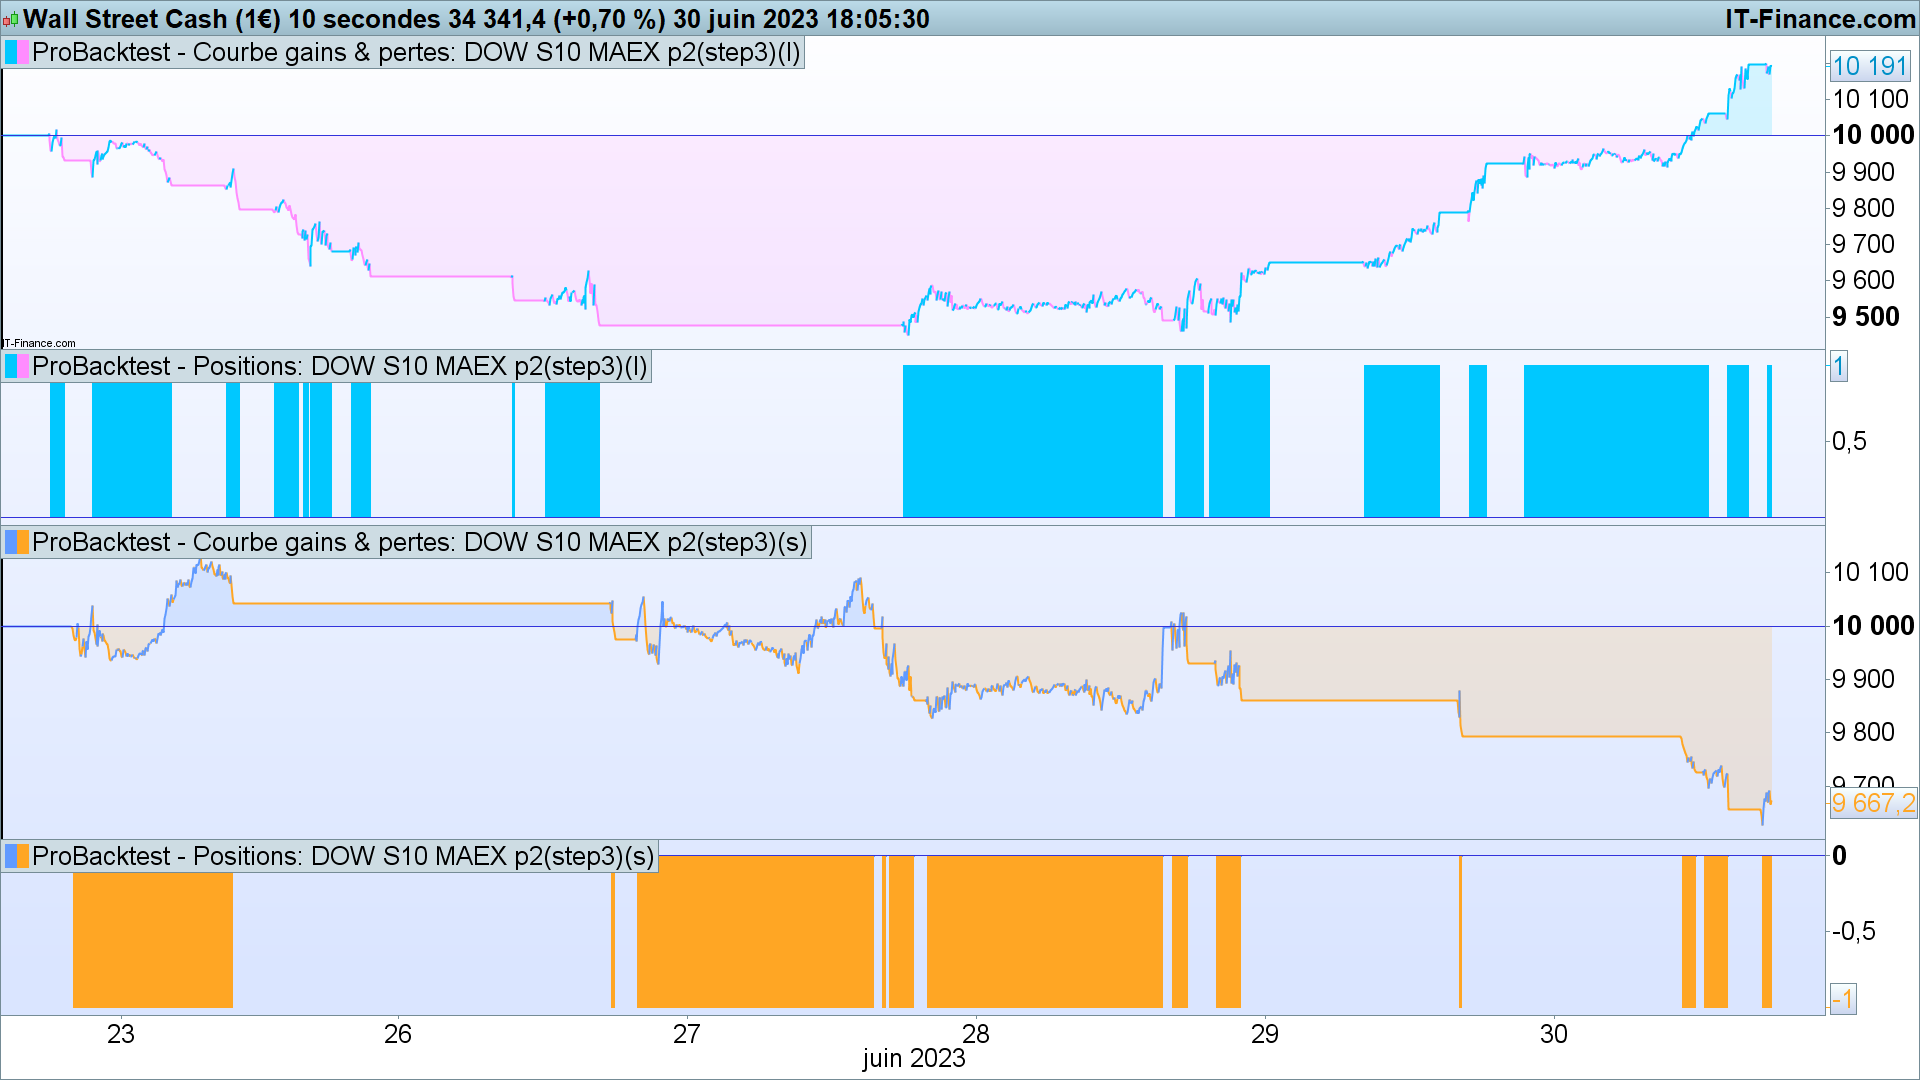Click the 10 191 current value tag
The width and height of the screenshot is (1920, 1080).
pos(1870,66)
